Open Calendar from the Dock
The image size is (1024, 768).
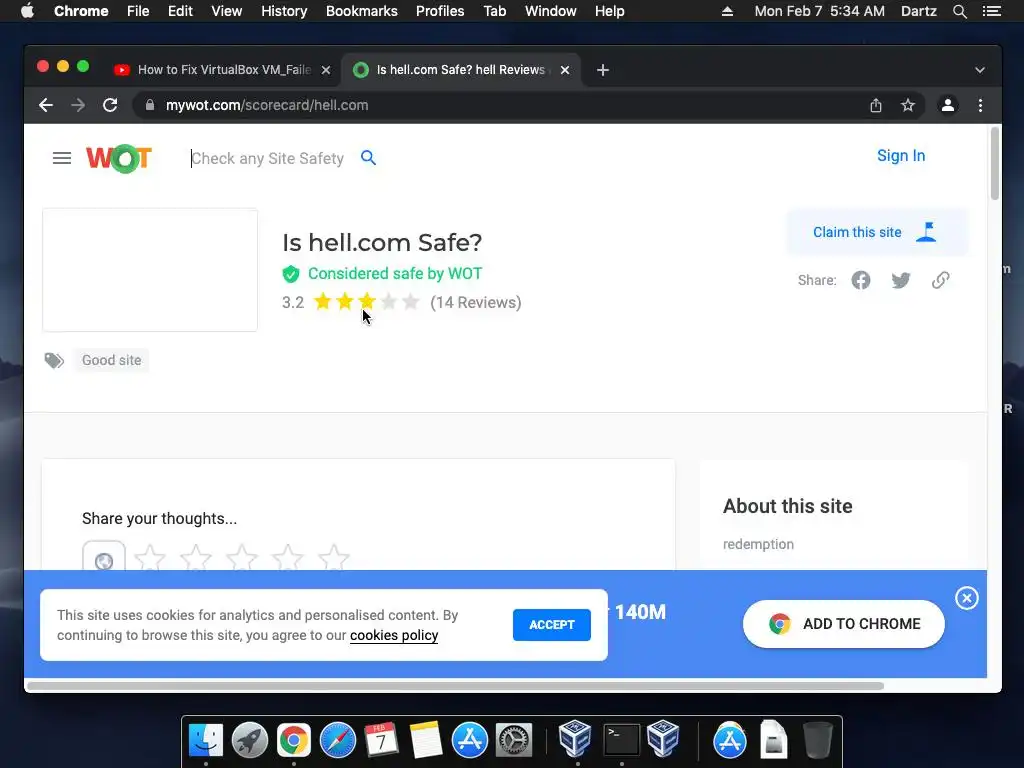tap(381, 740)
